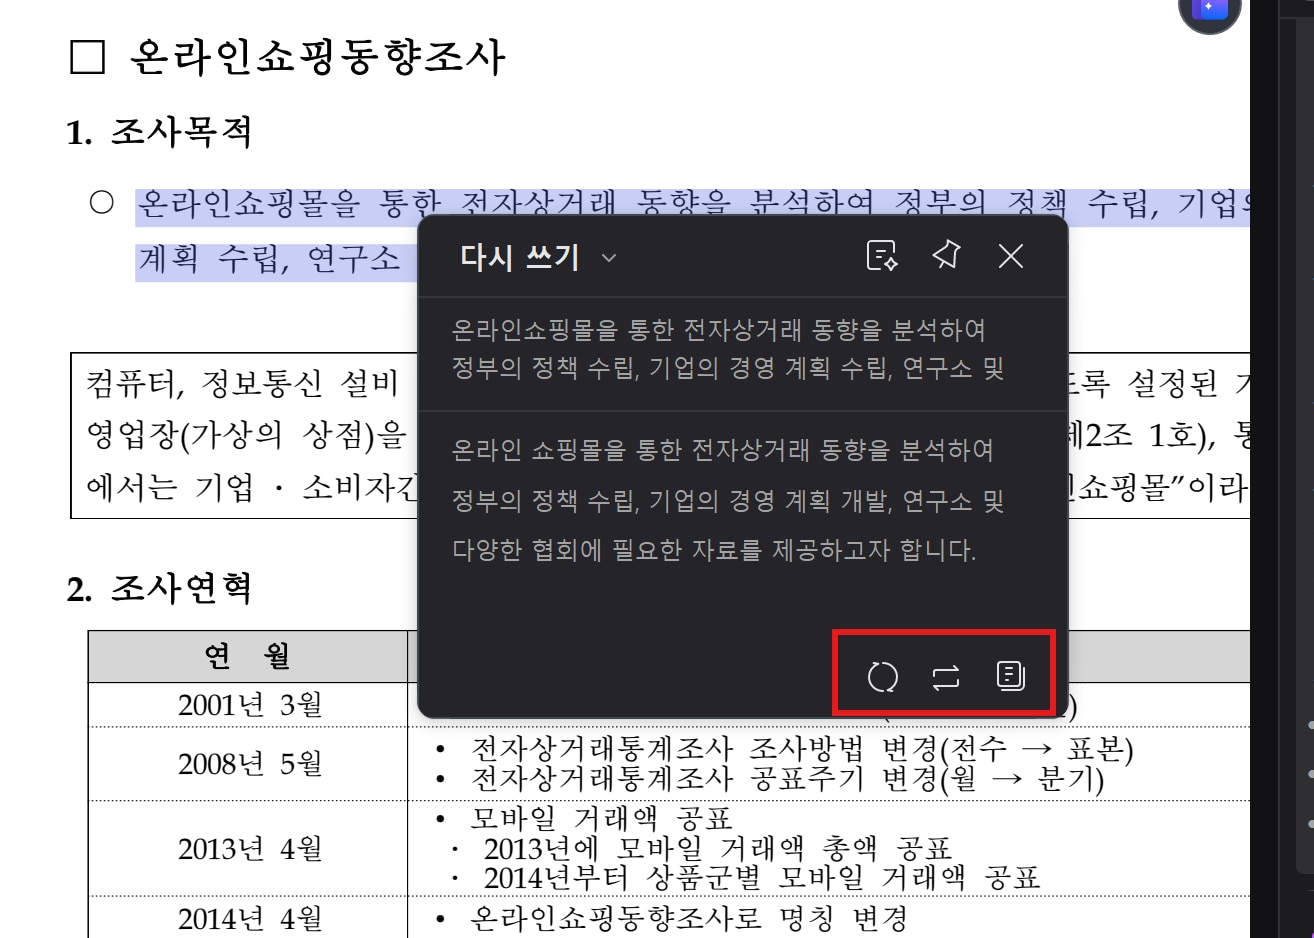The height and width of the screenshot is (938, 1314).
Task: Click the replace text swap arrows icon
Action: [945, 677]
